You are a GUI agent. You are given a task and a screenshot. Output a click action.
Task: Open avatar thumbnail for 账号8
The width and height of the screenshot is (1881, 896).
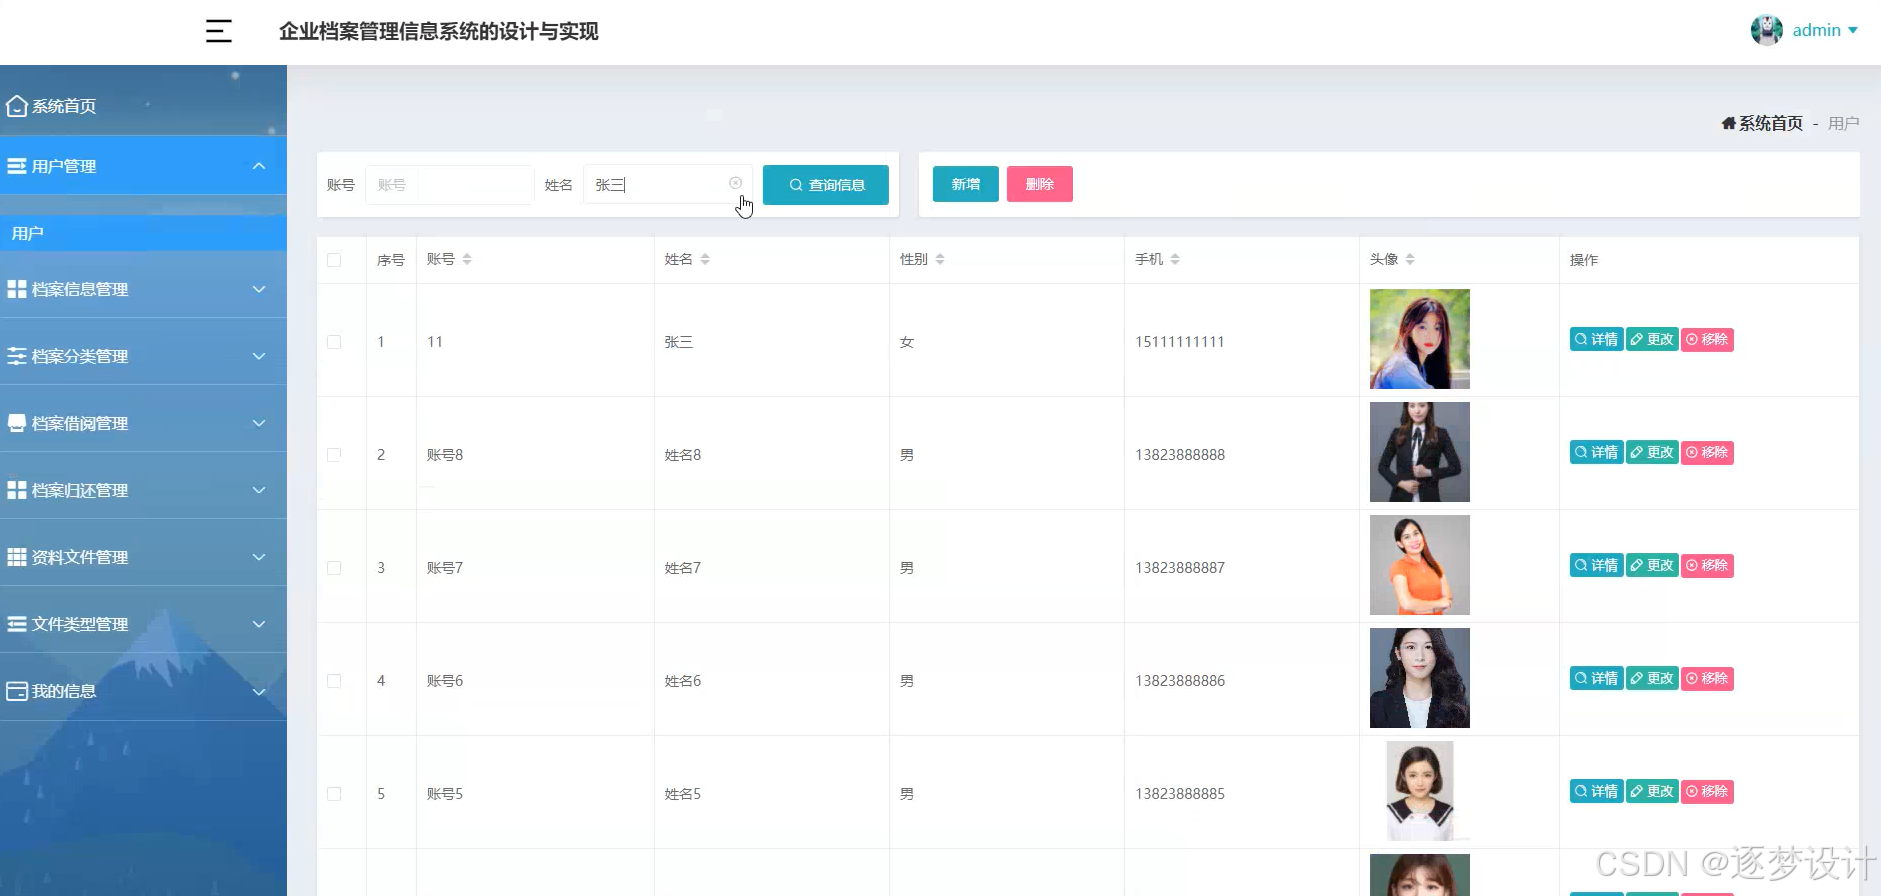click(1420, 452)
